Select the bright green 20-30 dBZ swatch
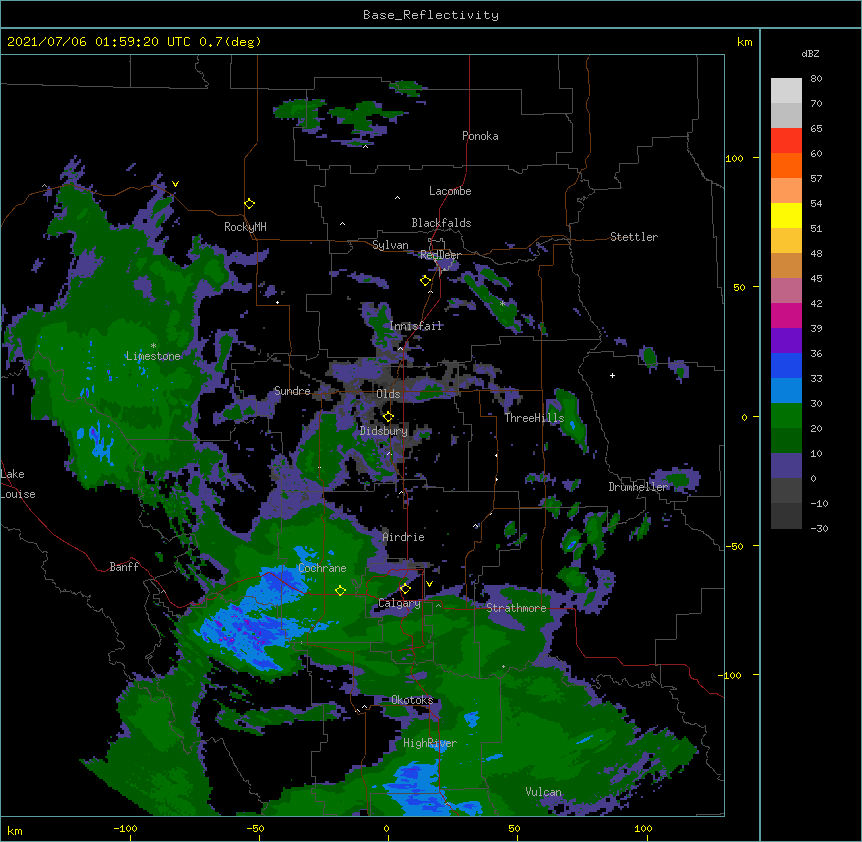Screen dimensions: 862x842 pyautogui.click(x=786, y=416)
